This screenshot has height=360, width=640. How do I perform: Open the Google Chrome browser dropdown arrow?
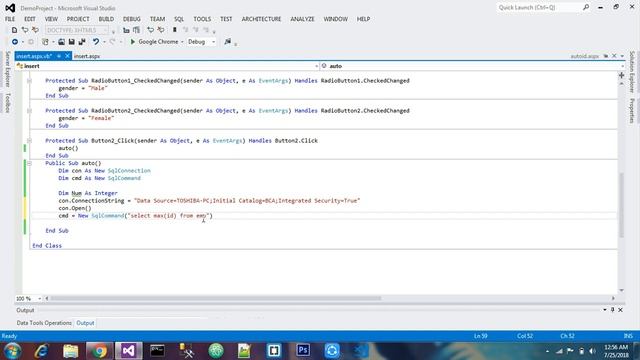182,42
